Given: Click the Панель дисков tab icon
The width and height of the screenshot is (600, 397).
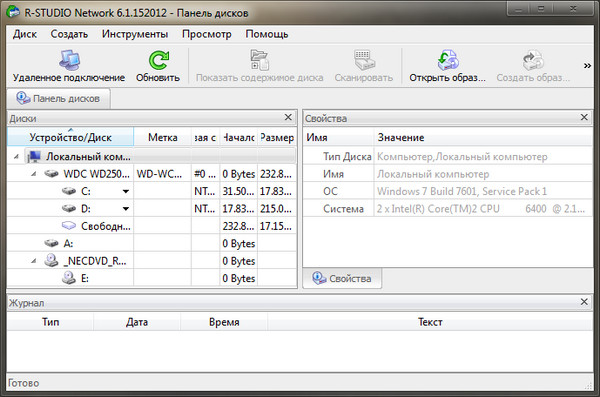Looking at the screenshot, I should (23, 98).
